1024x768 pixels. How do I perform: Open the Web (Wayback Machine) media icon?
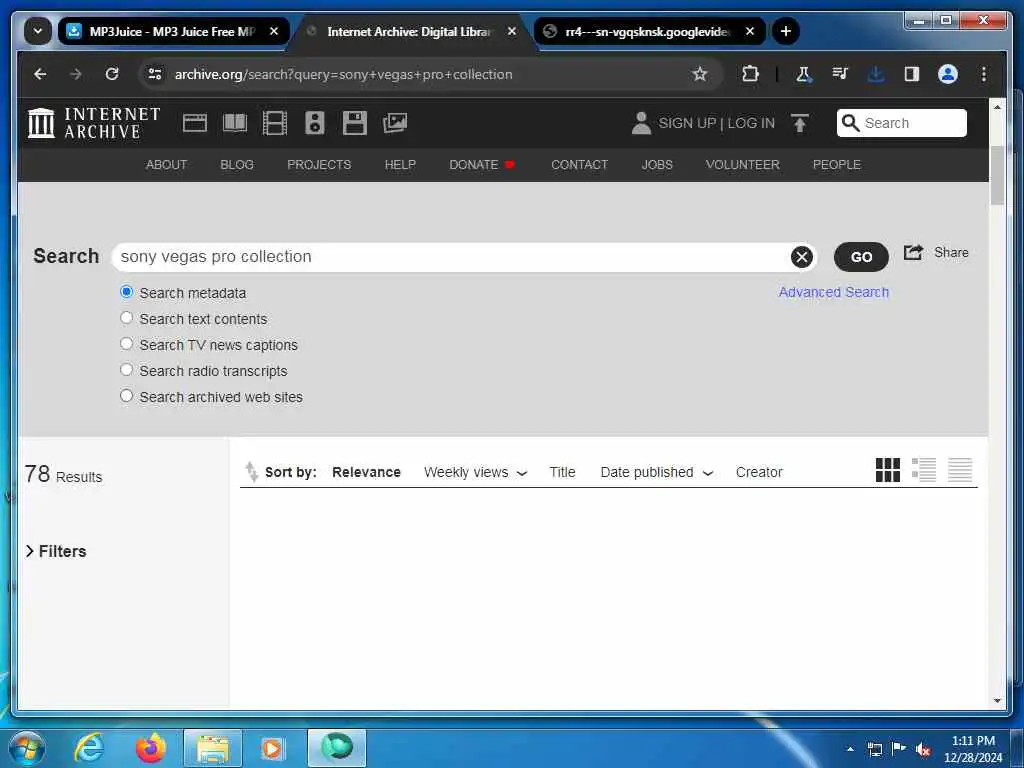pos(195,123)
